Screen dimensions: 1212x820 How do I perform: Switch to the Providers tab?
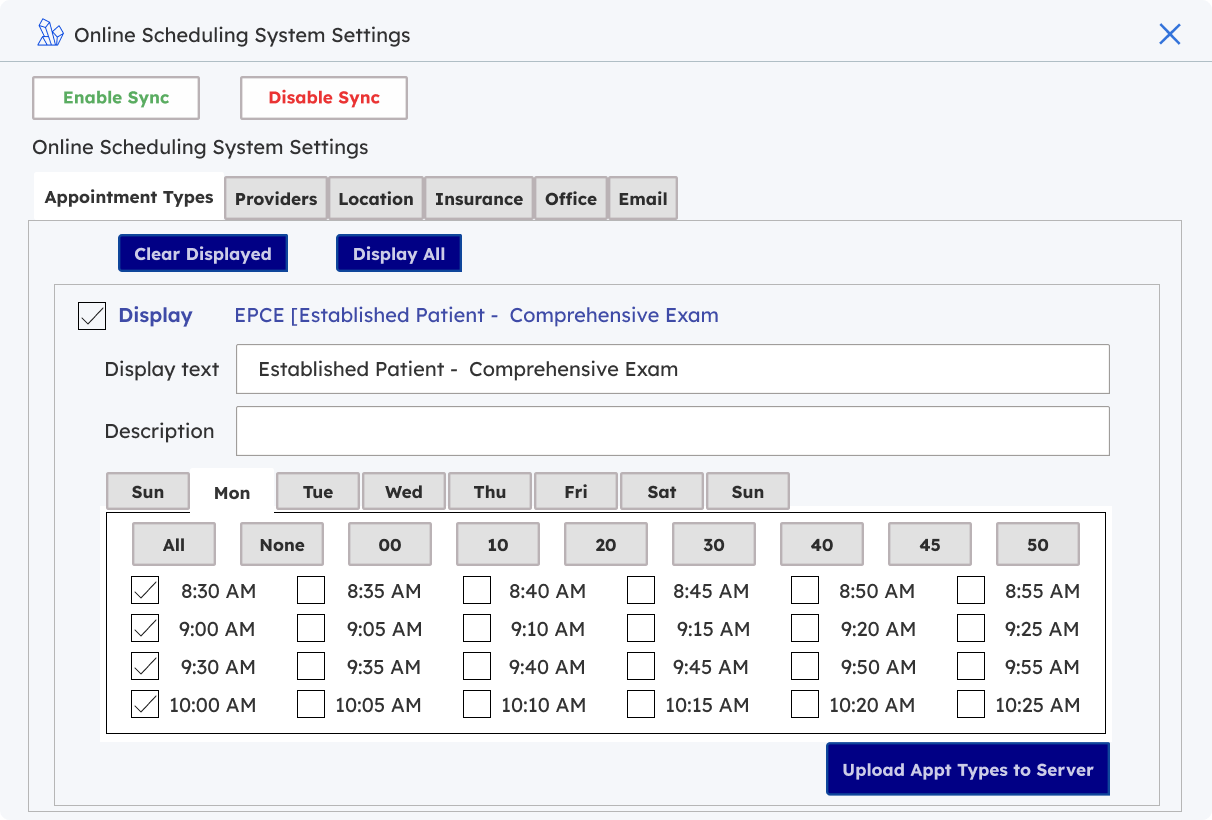click(x=276, y=199)
